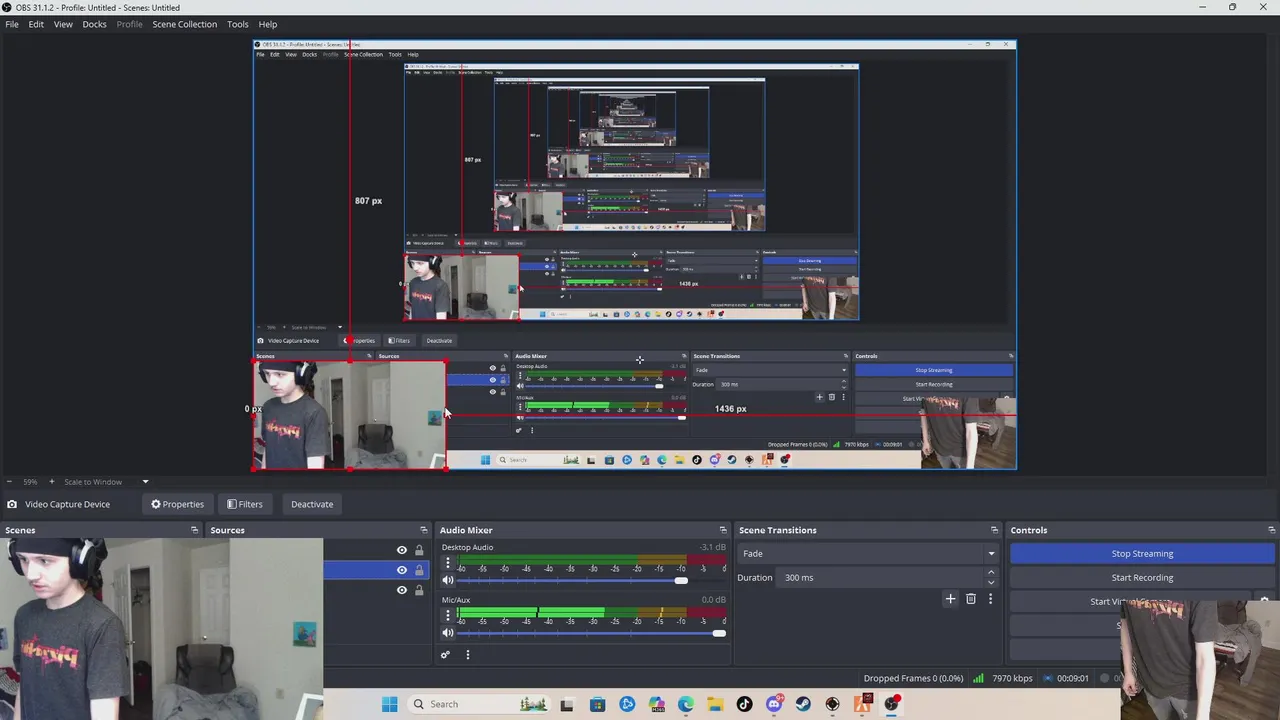The image size is (1280, 720).
Task: Open the Windows Start menu
Action: pos(389,704)
